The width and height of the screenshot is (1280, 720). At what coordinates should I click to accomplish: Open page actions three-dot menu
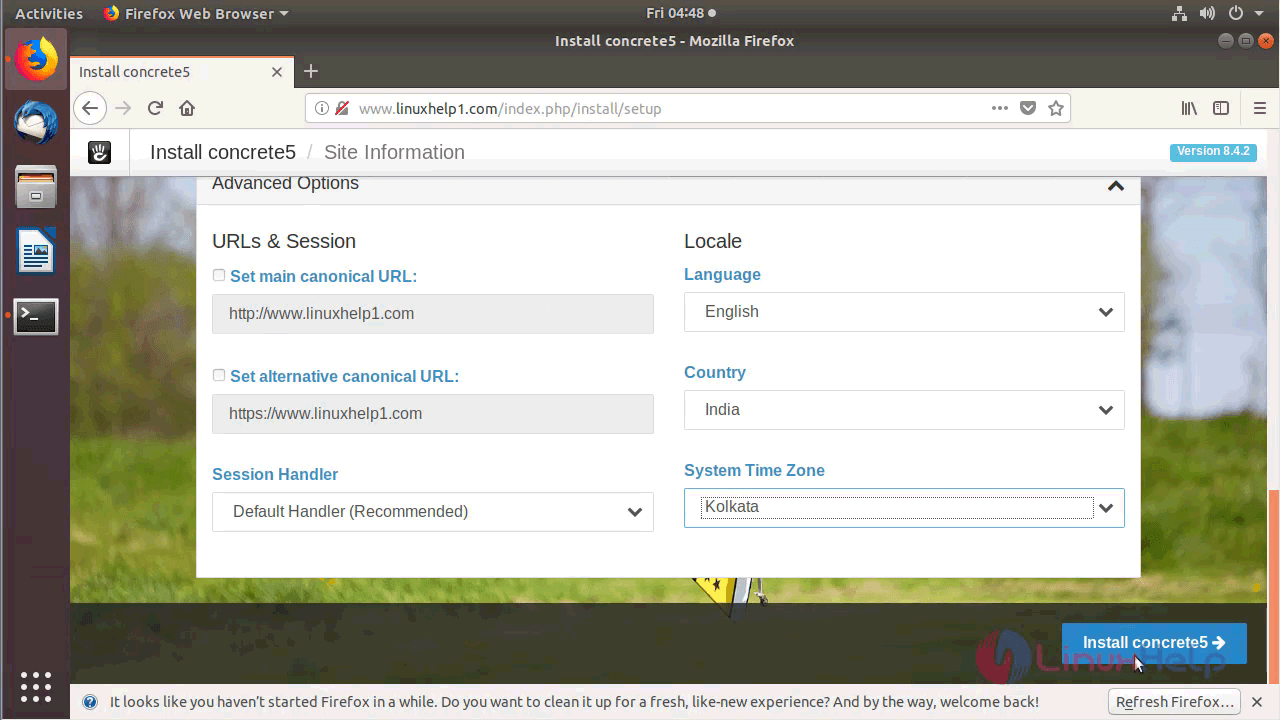click(x=1000, y=108)
